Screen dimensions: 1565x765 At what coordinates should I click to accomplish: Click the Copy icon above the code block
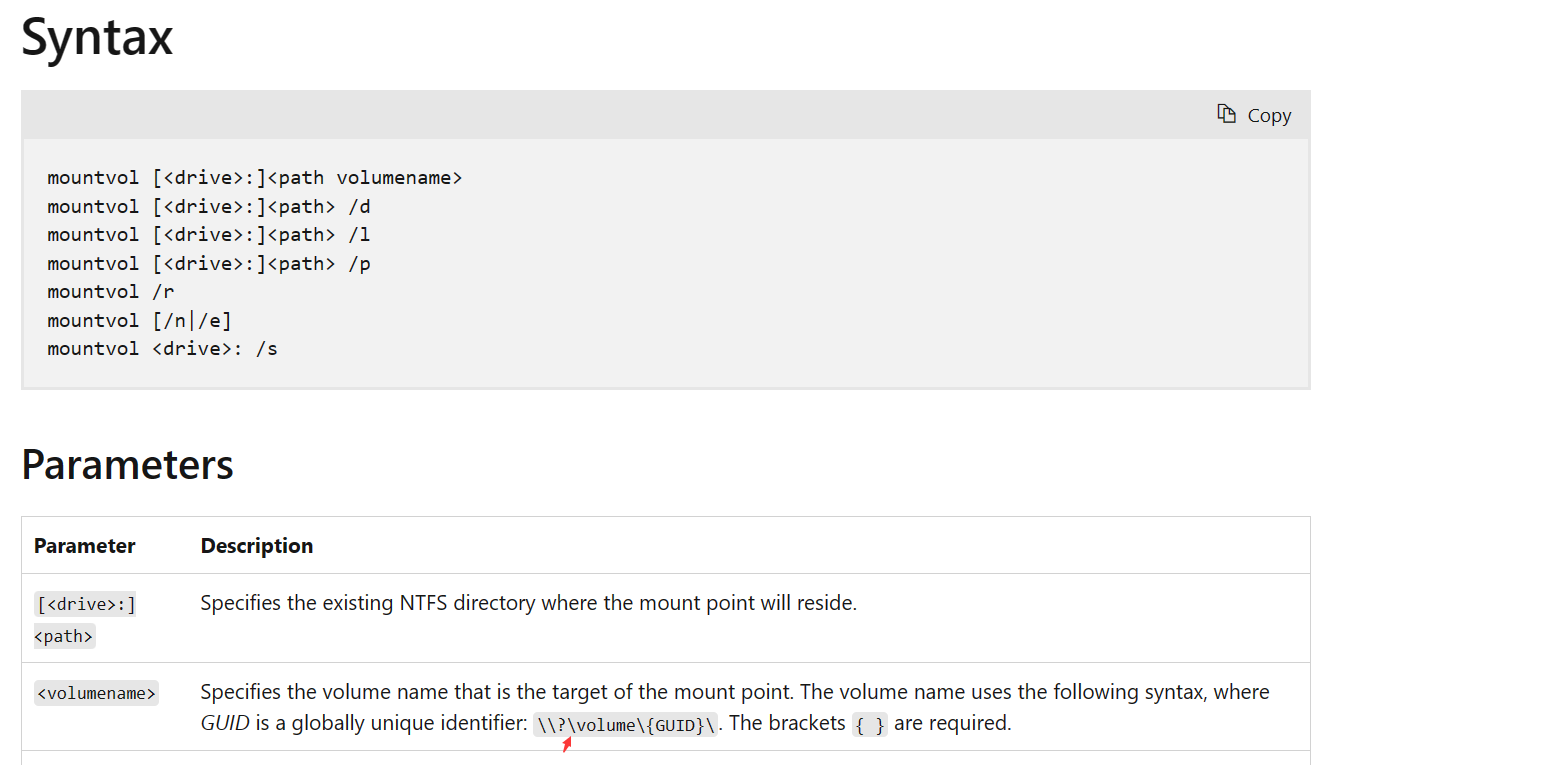(1226, 114)
